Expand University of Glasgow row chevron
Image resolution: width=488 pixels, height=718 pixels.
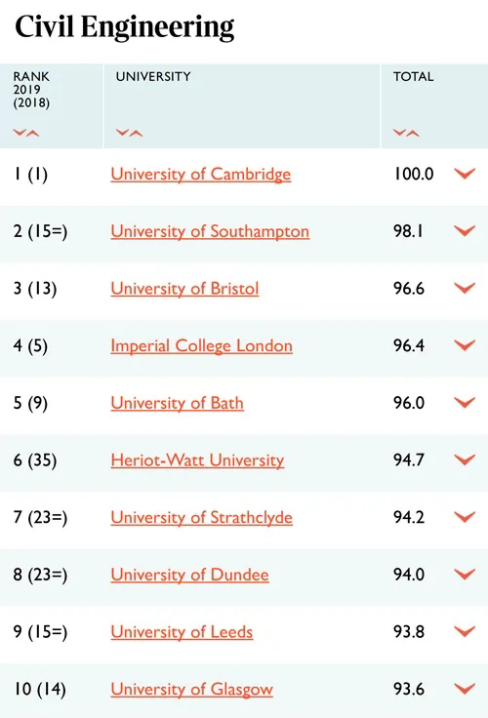pyautogui.click(x=465, y=689)
